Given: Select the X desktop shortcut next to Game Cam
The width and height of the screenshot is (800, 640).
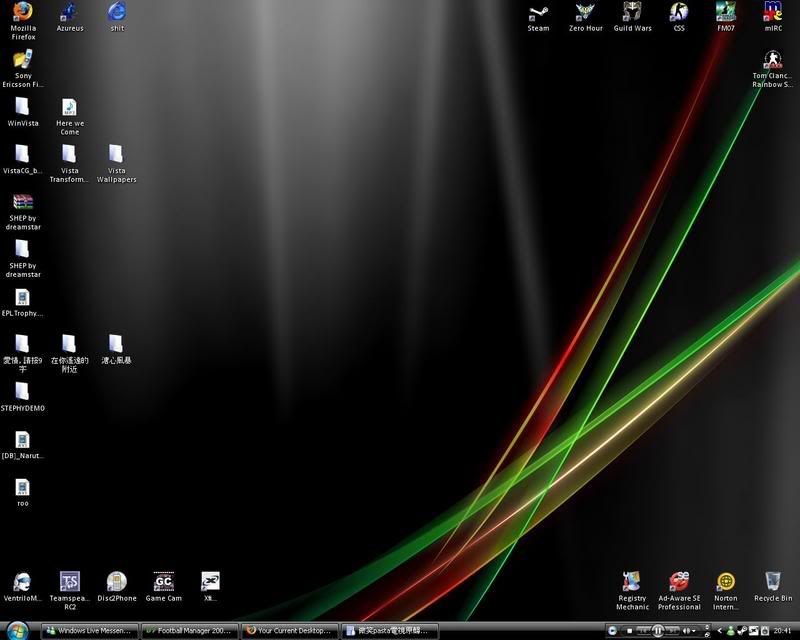Looking at the screenshot, I should point(210,587).
